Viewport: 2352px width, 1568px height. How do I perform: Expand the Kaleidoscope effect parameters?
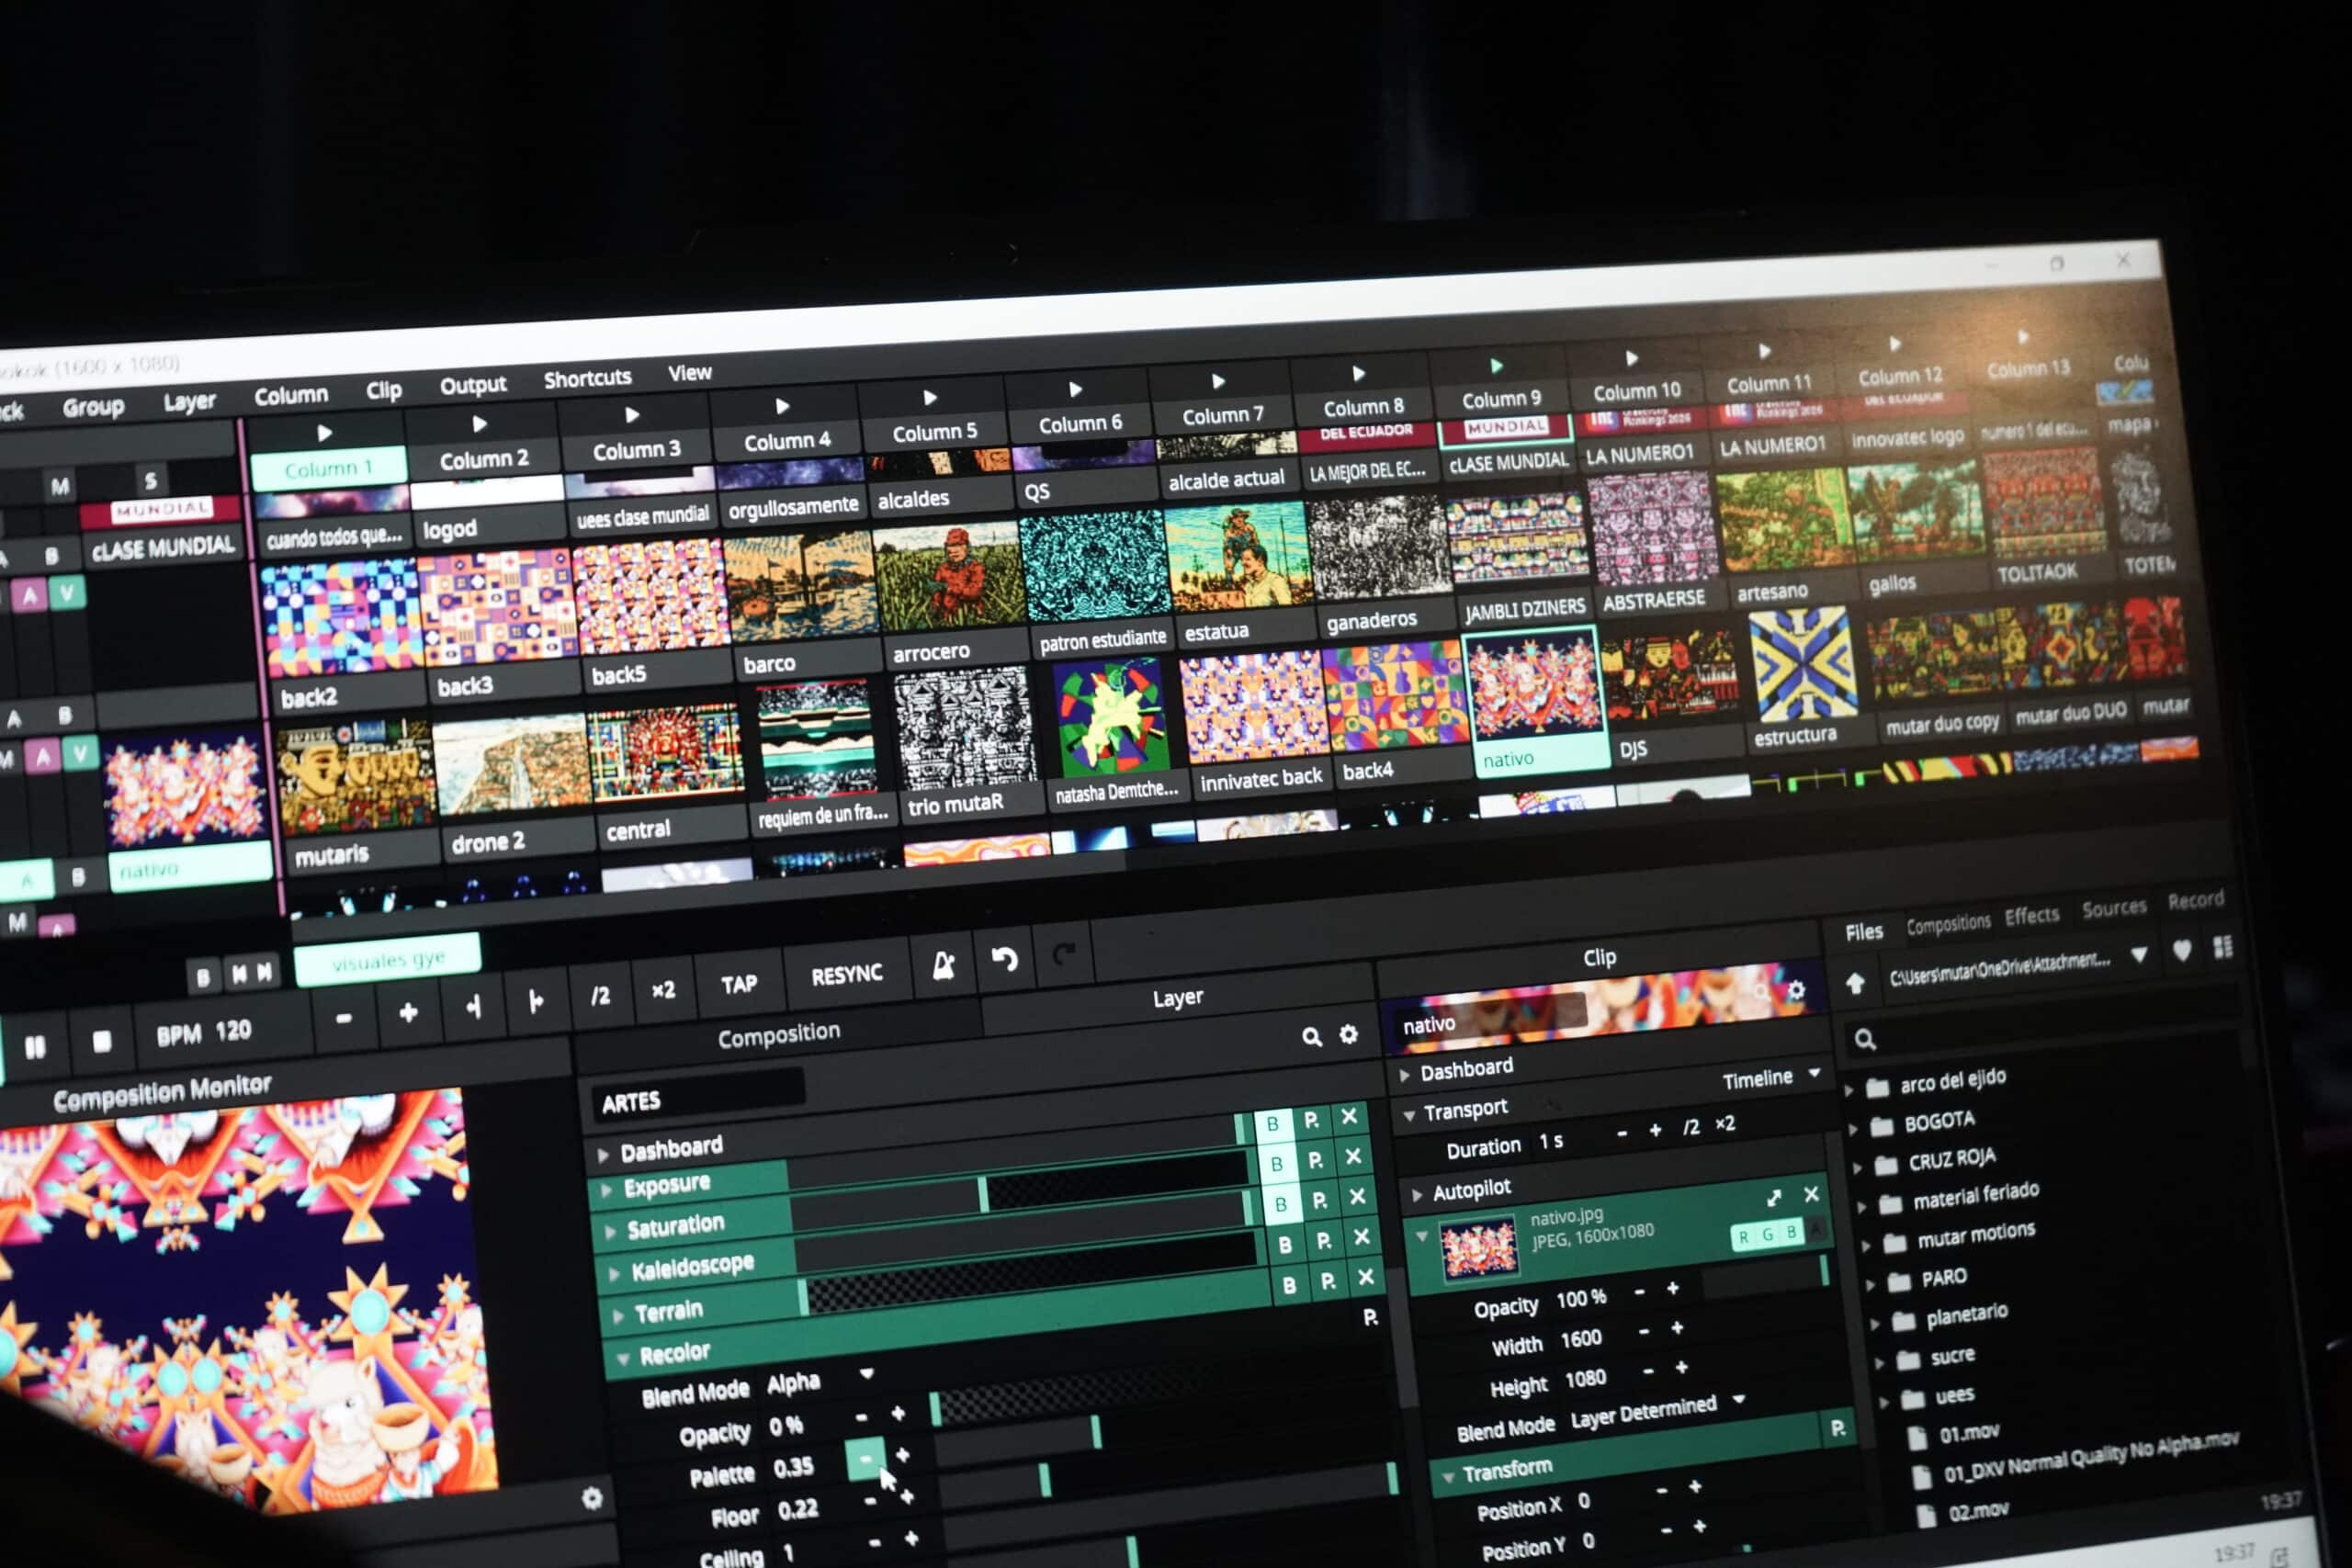pyautogui.click(x=614, y=1273)
